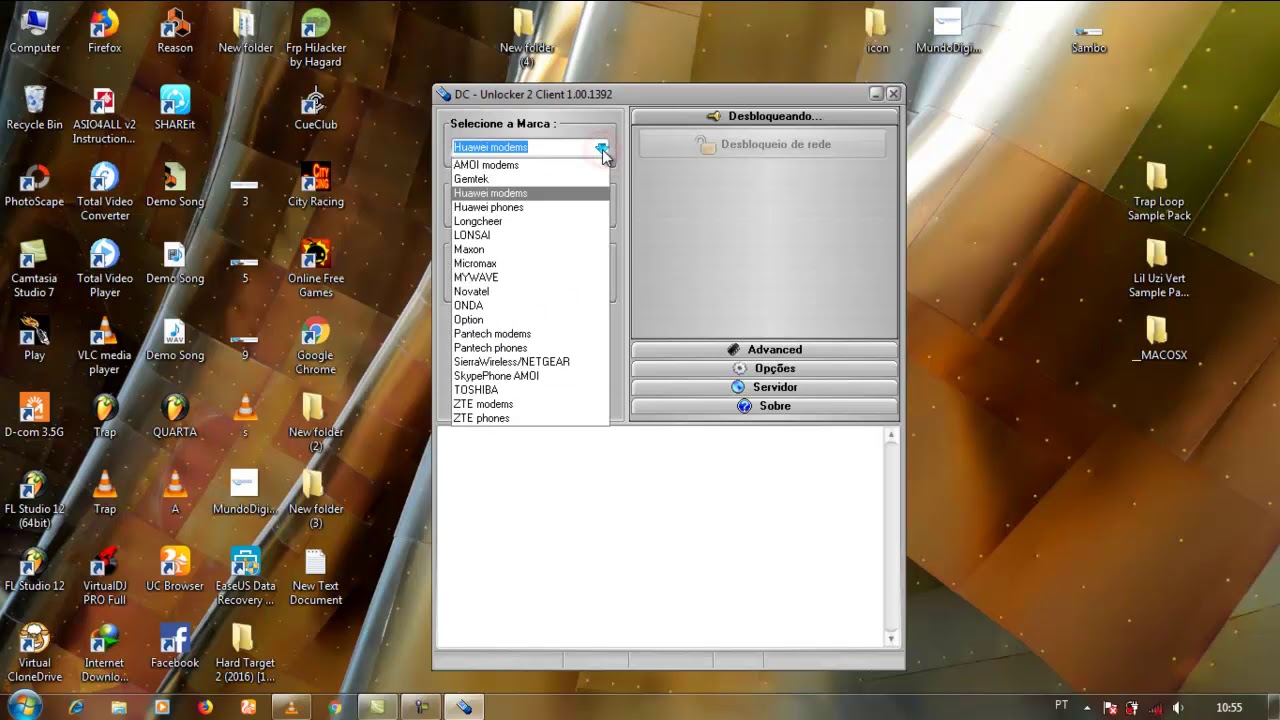Open the Google Chrome desktop shortcut

(315, 346)
